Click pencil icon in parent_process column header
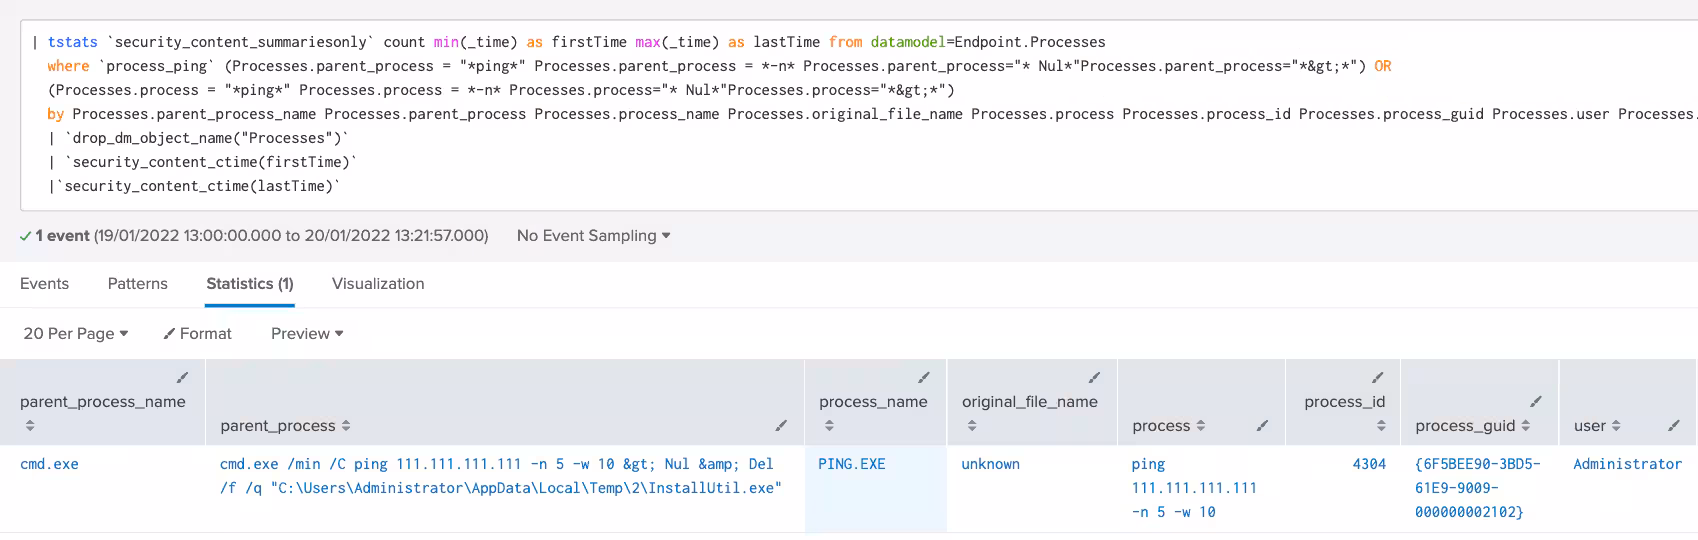 781,426
